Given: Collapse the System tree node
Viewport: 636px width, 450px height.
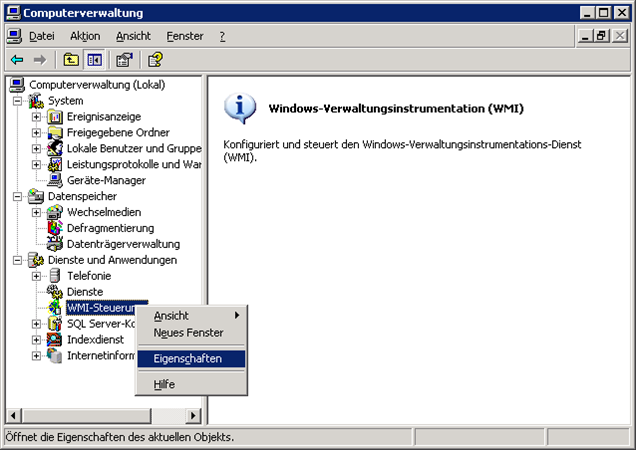Looking at the screenshot, I should pos(17,101).
